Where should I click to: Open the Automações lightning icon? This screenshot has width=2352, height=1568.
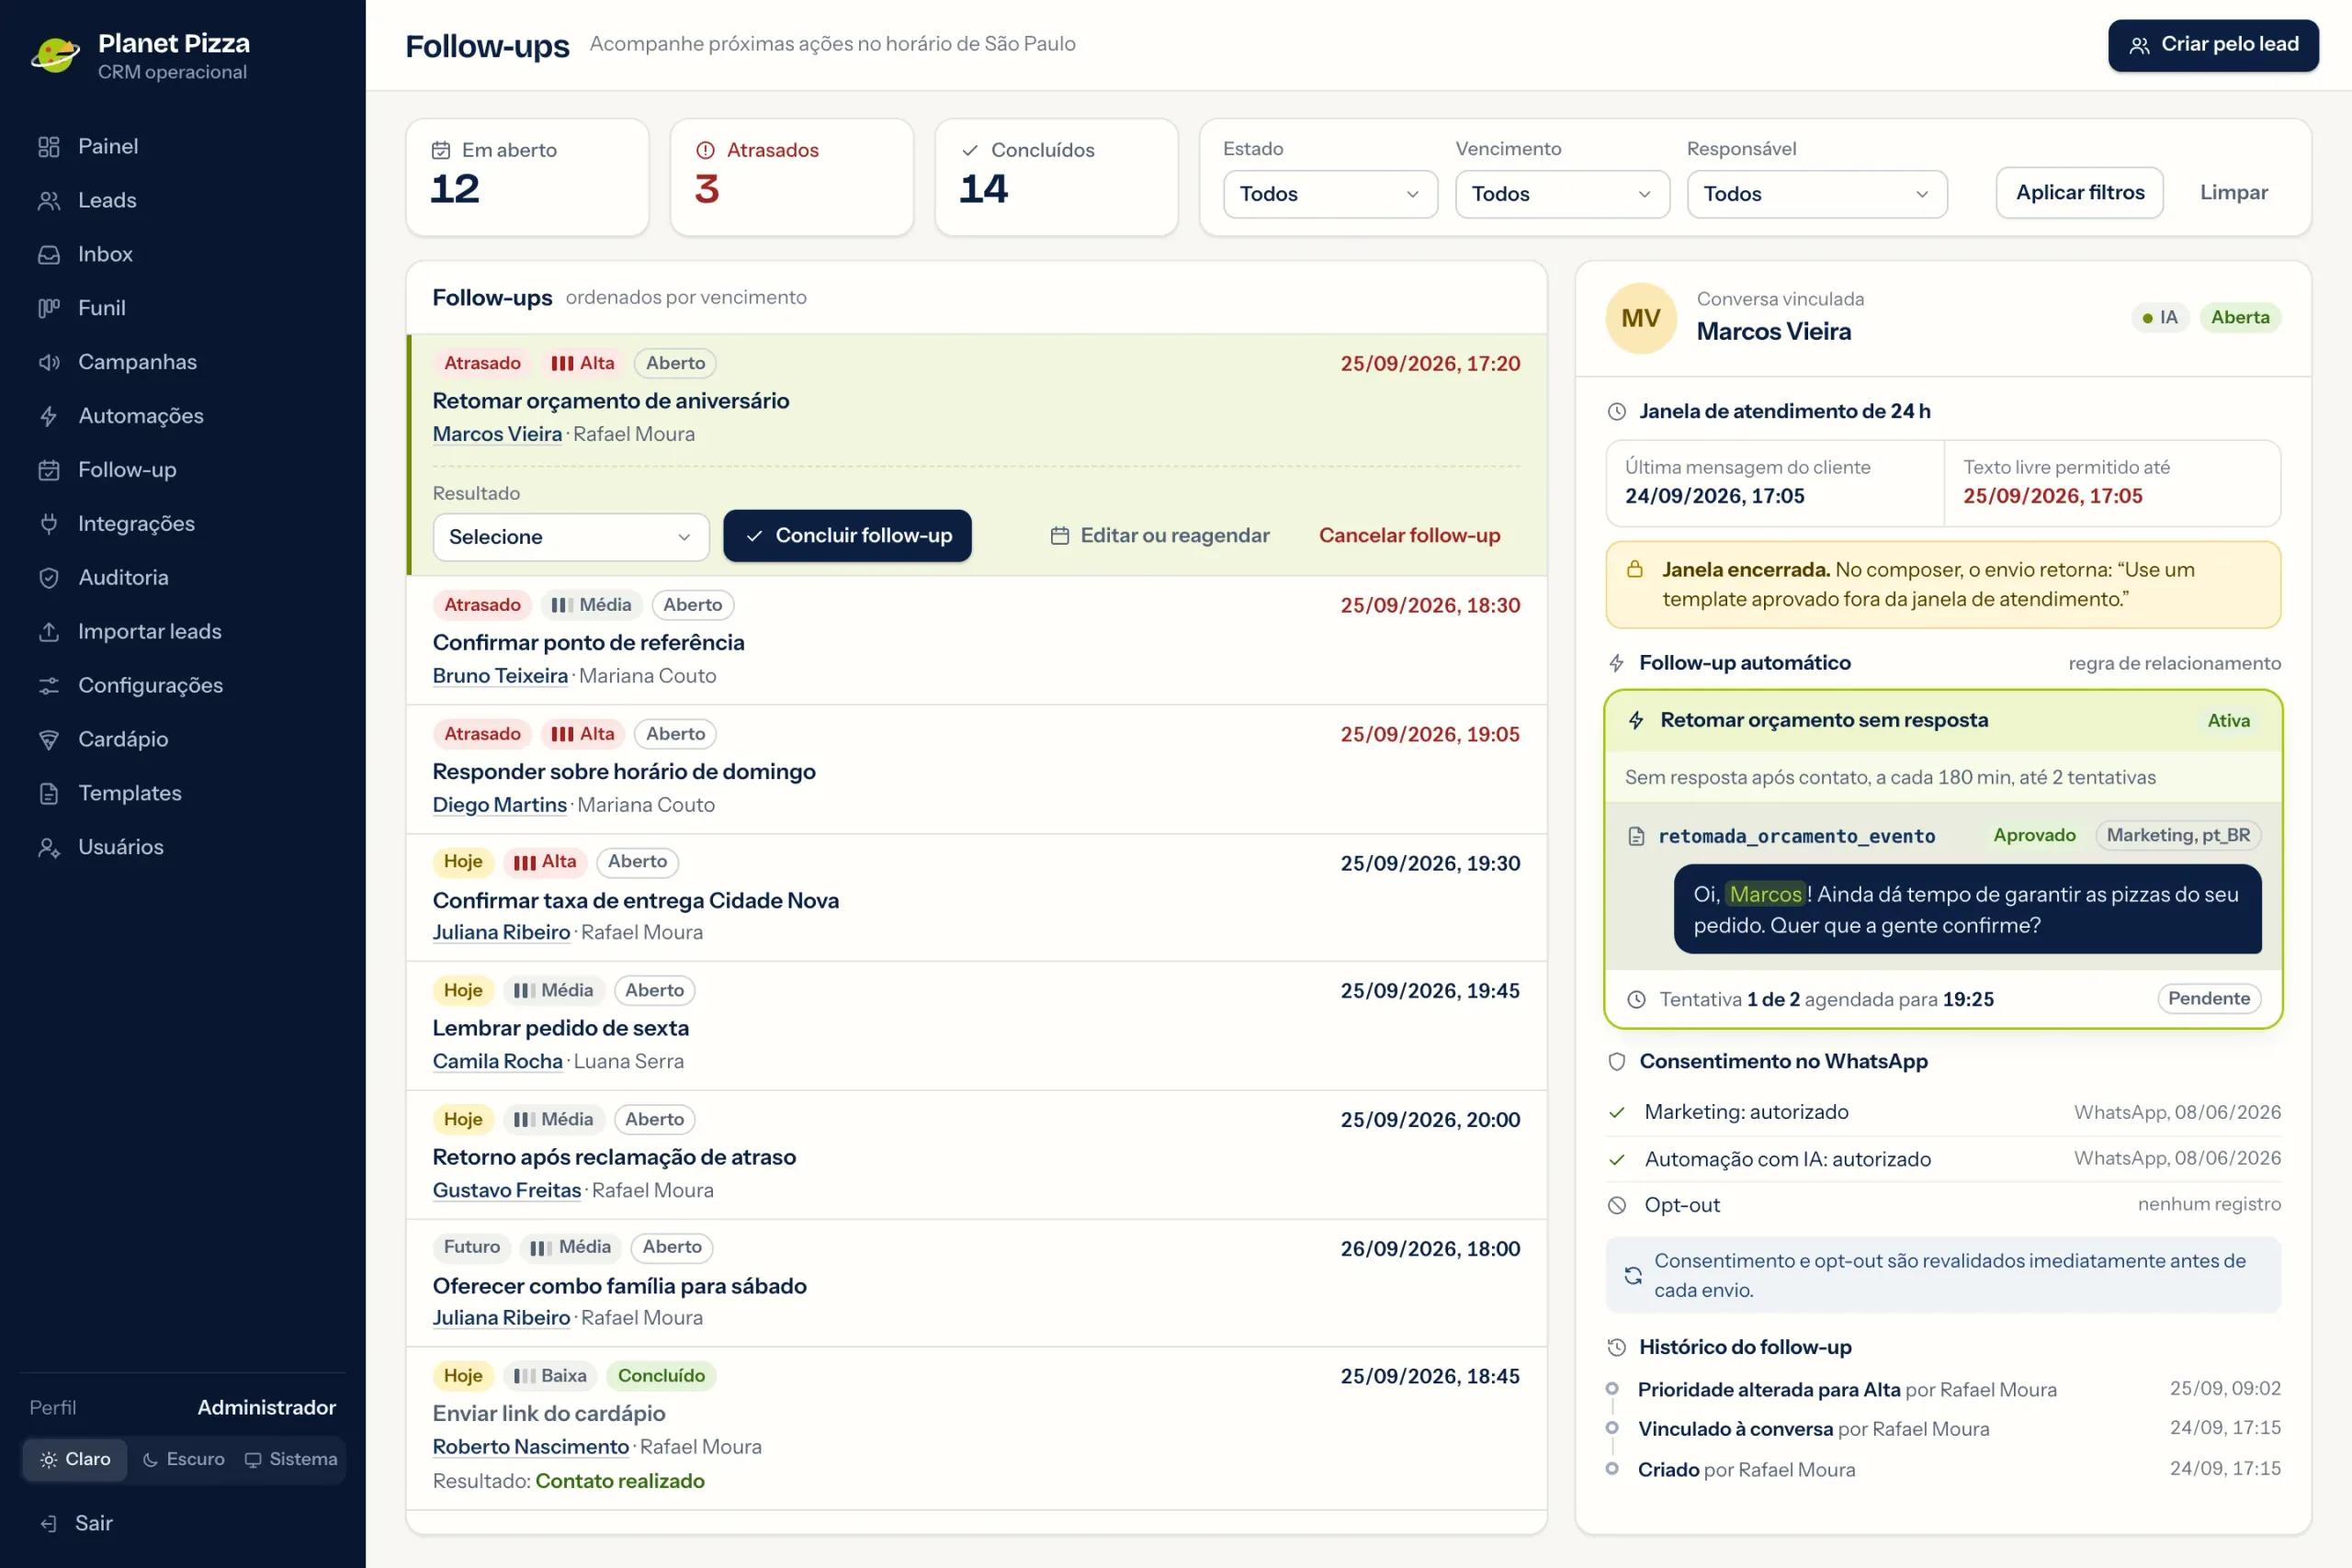[49, 416]
